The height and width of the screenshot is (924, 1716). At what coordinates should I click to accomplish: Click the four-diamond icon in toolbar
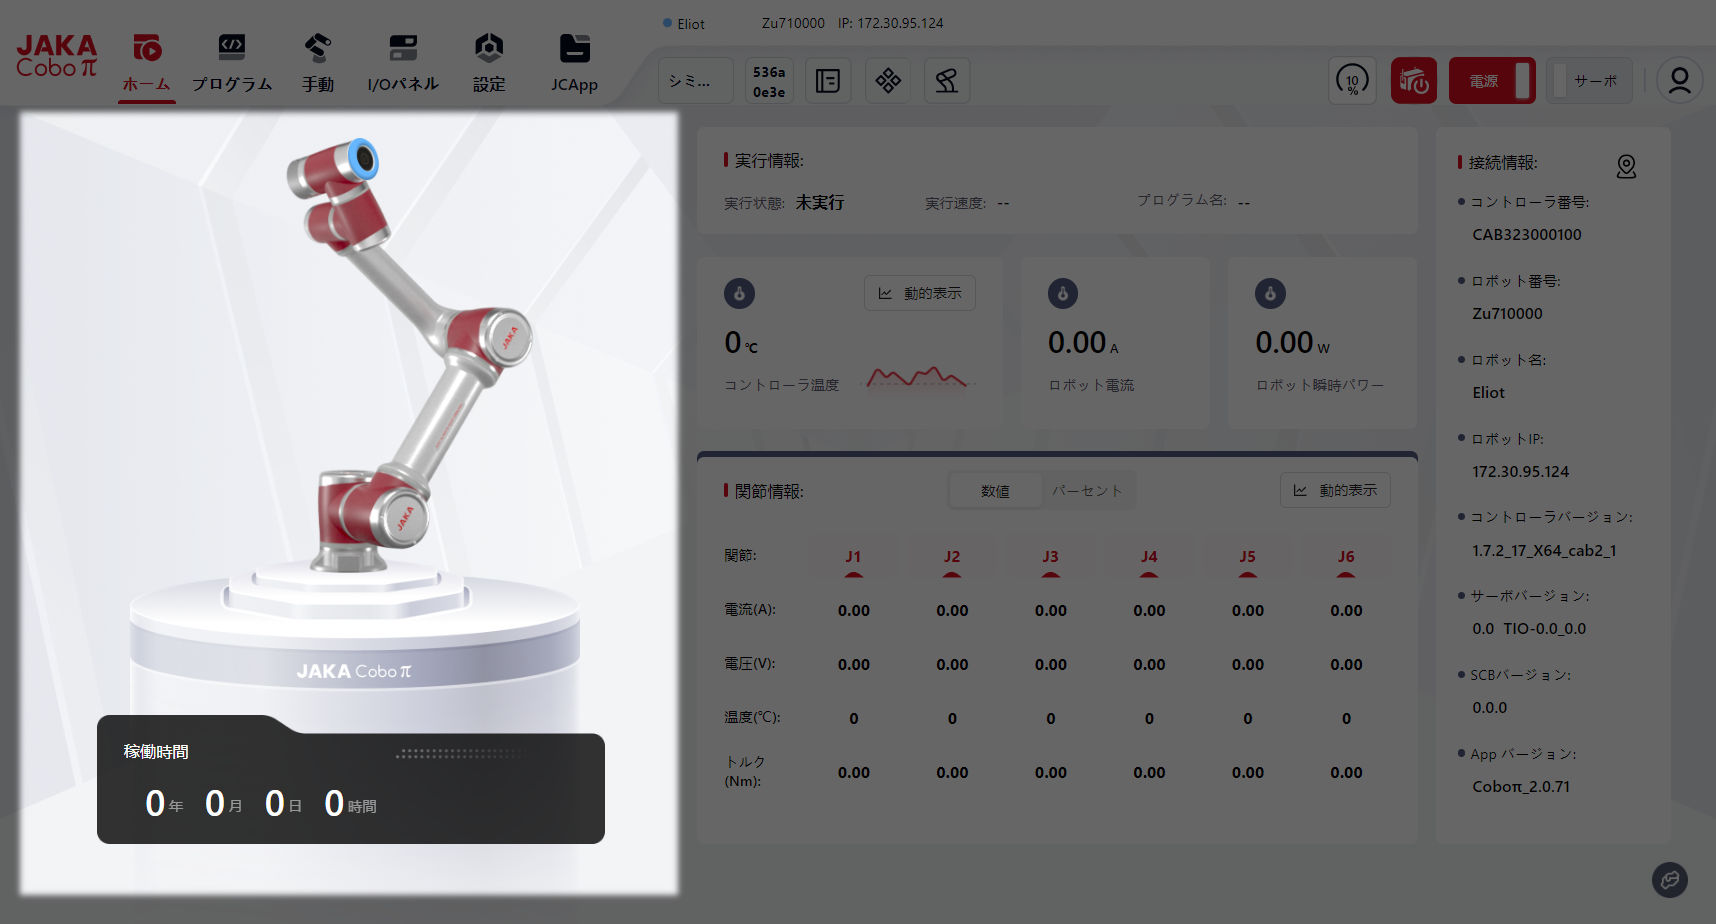(x=888, y=81)
